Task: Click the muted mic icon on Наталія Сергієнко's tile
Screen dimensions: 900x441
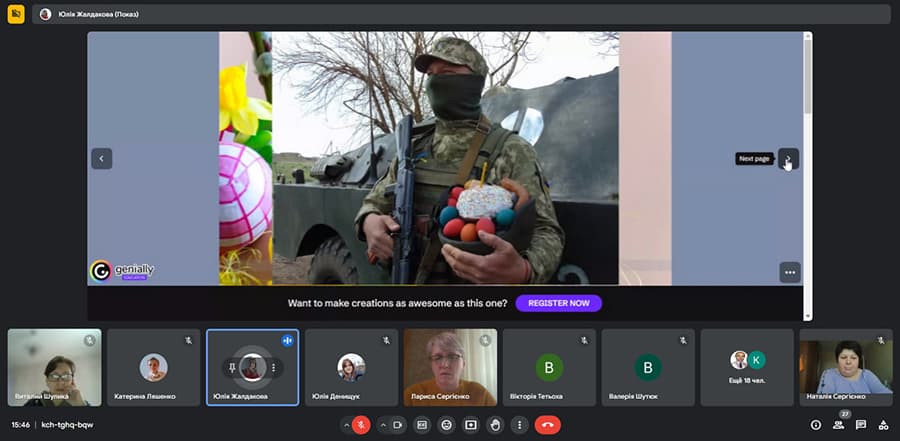Action: click(881, 341)
